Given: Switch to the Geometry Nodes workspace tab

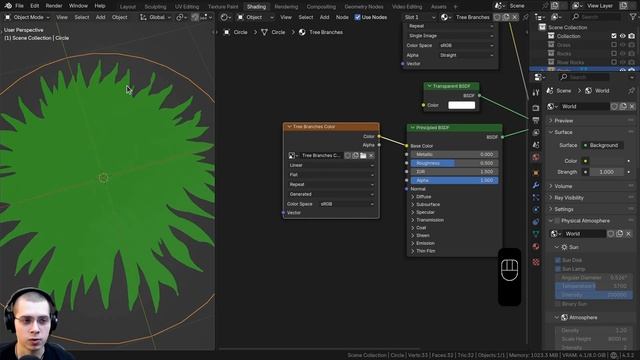Looking at the screenshot, I should 364,7.
